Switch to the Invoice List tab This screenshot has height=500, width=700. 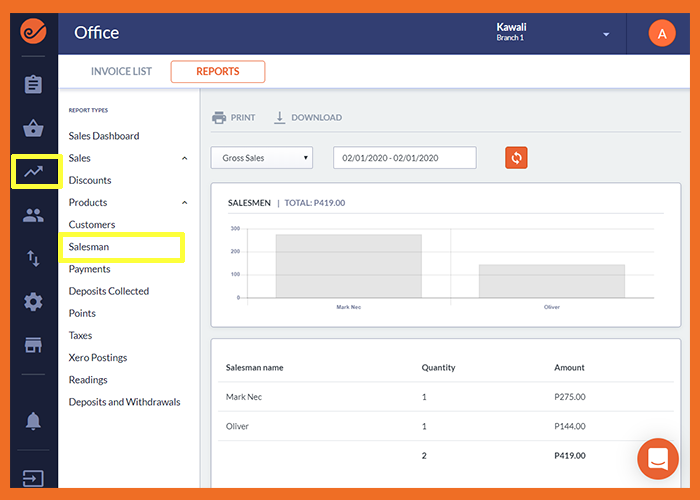pyautogui.click(x=121, y=71)
